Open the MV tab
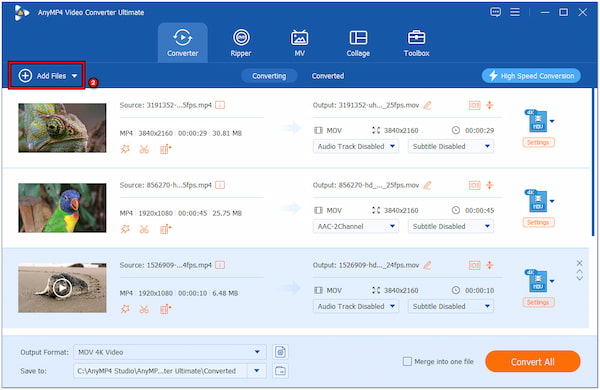This screenshot has height=390, width=600. tap(299, 43)
